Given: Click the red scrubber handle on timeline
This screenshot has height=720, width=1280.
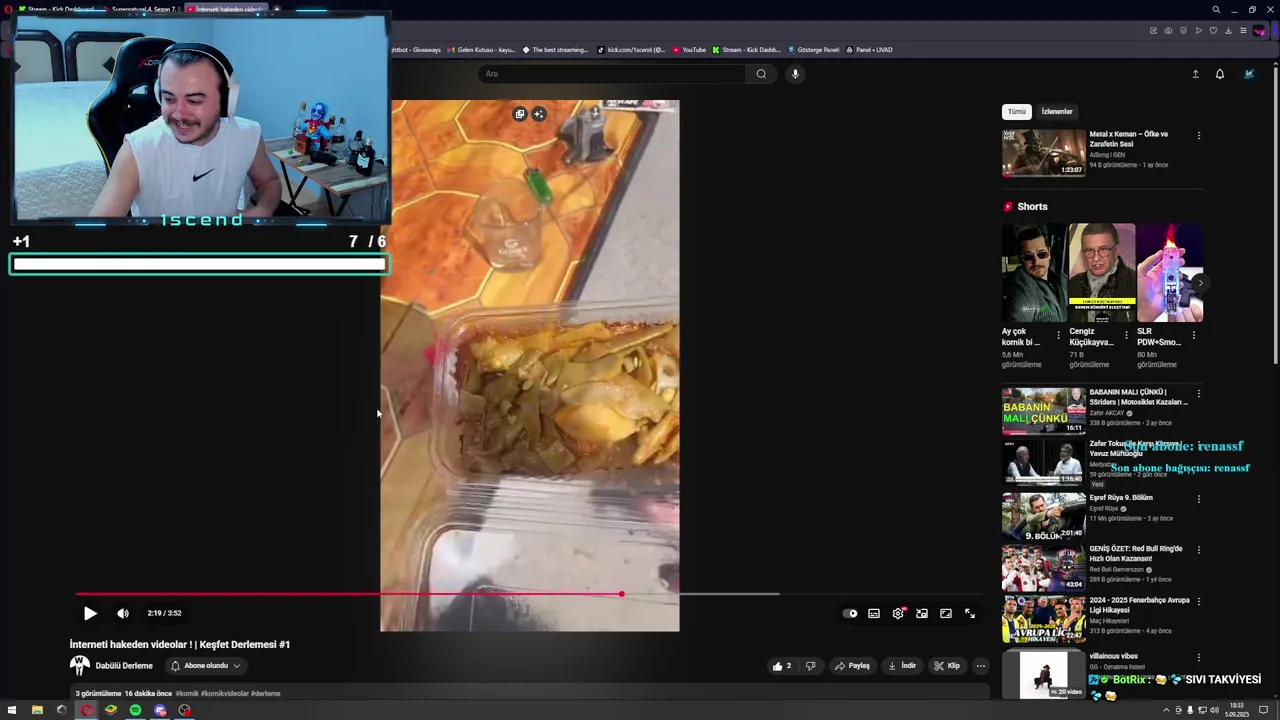Looking at the screenshot, I should coord(621,594).
